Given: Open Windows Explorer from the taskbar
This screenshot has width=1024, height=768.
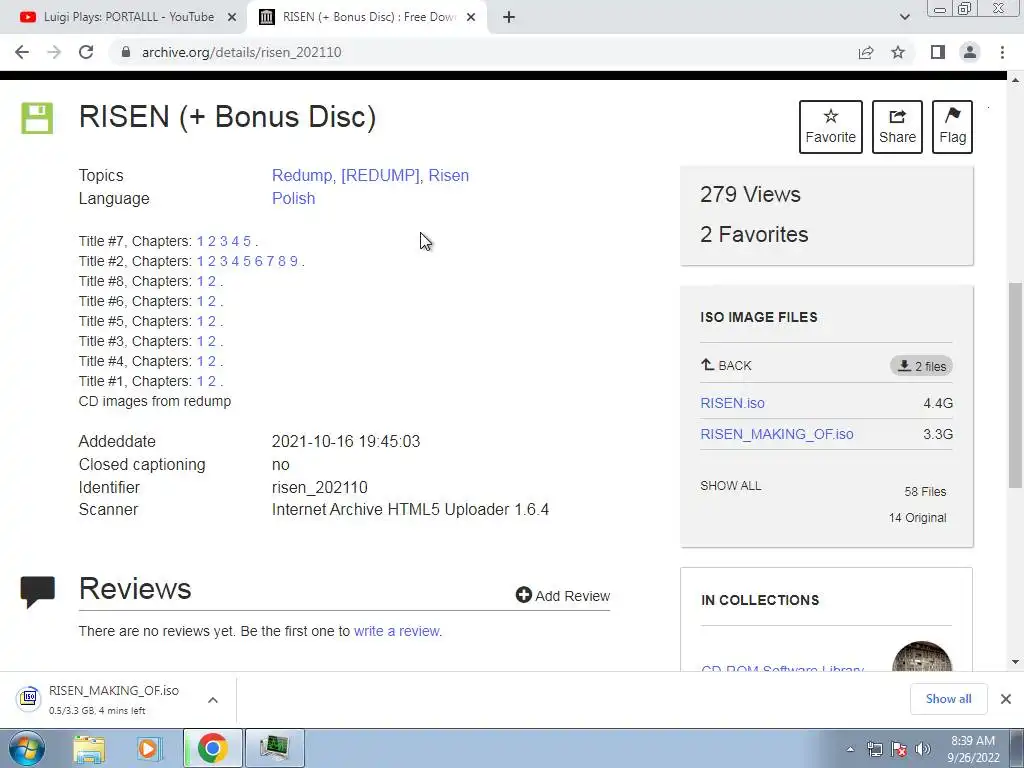Looking at the screenshot, I should click(89, 748).
